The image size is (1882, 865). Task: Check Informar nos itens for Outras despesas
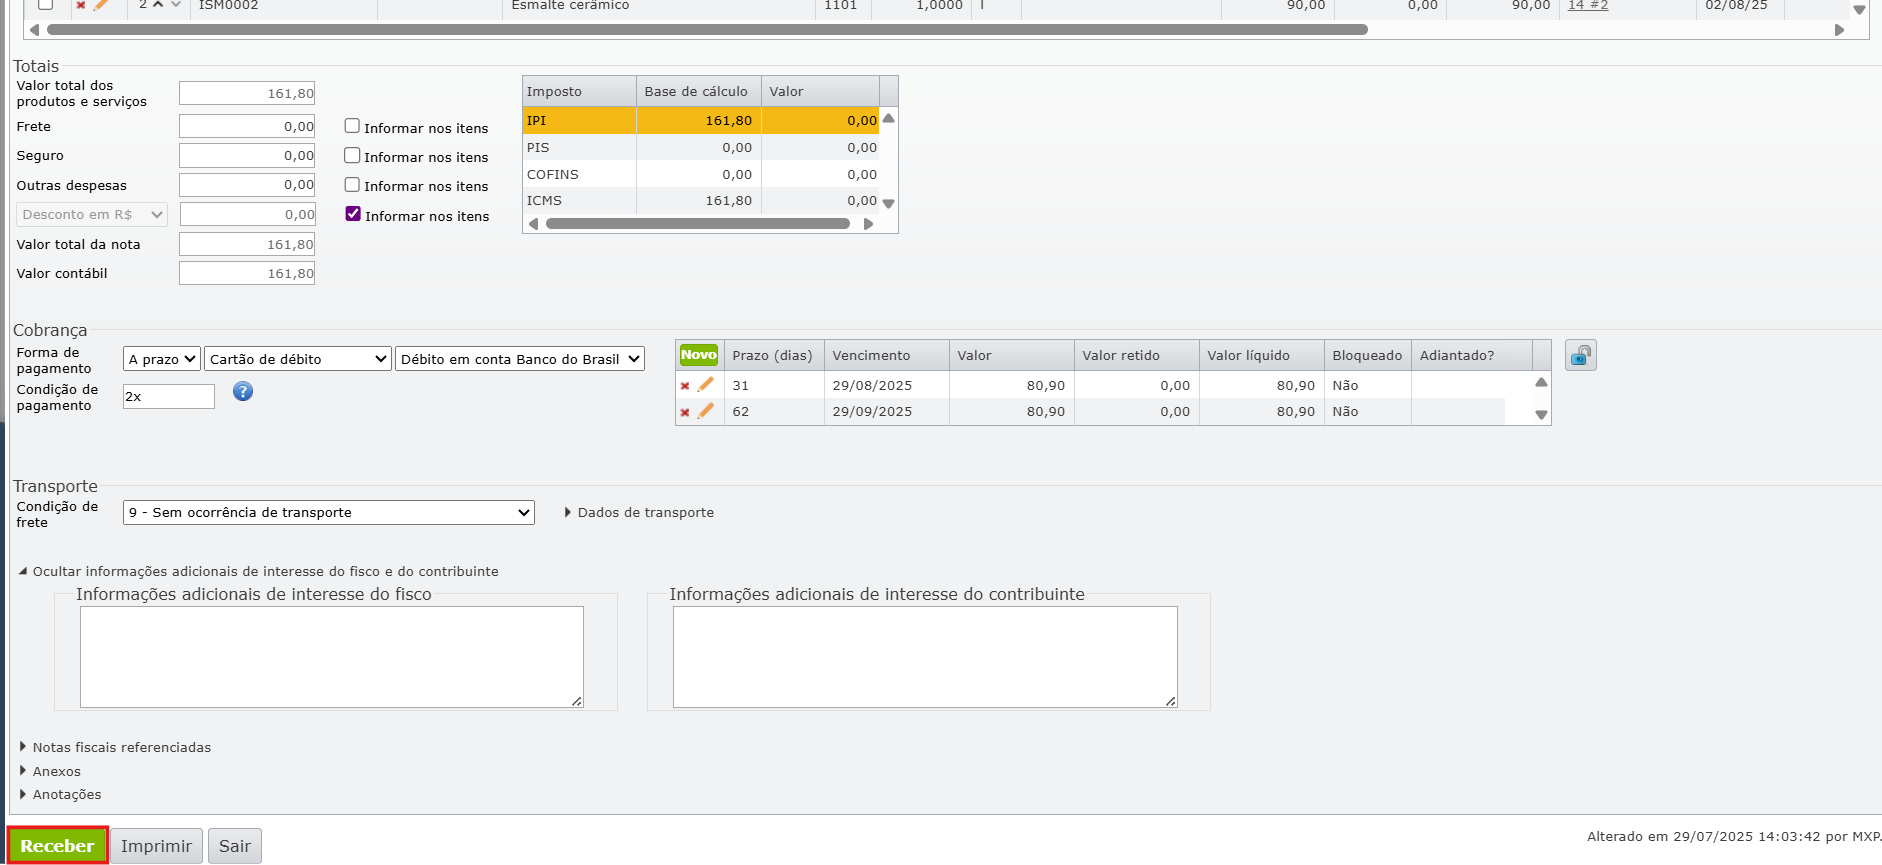[x=352, y=185]
